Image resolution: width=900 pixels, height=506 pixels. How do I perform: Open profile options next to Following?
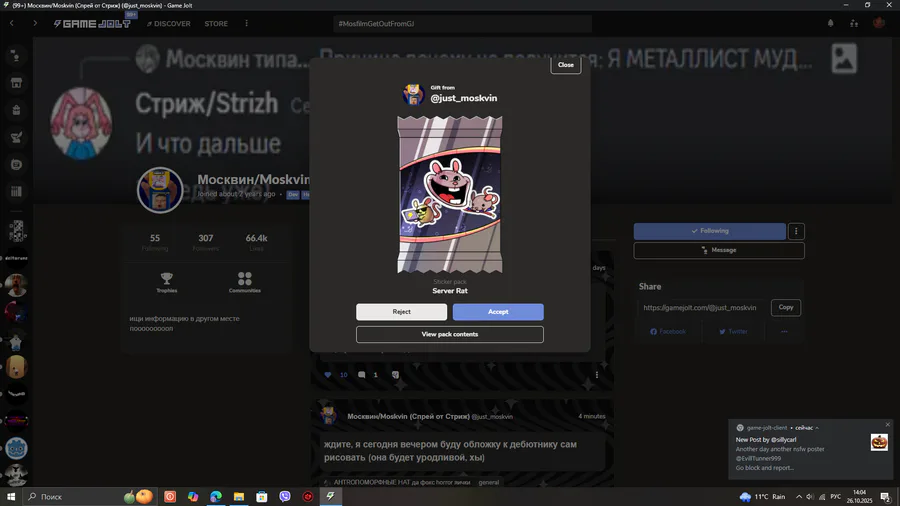796,231
